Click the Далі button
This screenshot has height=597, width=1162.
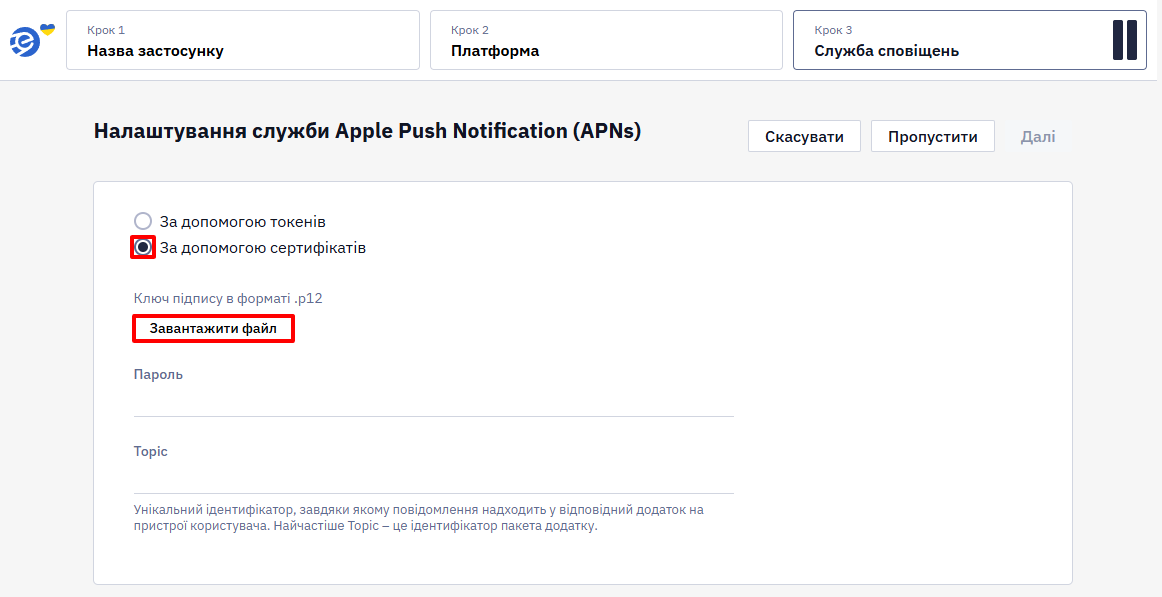[1038, 136]
